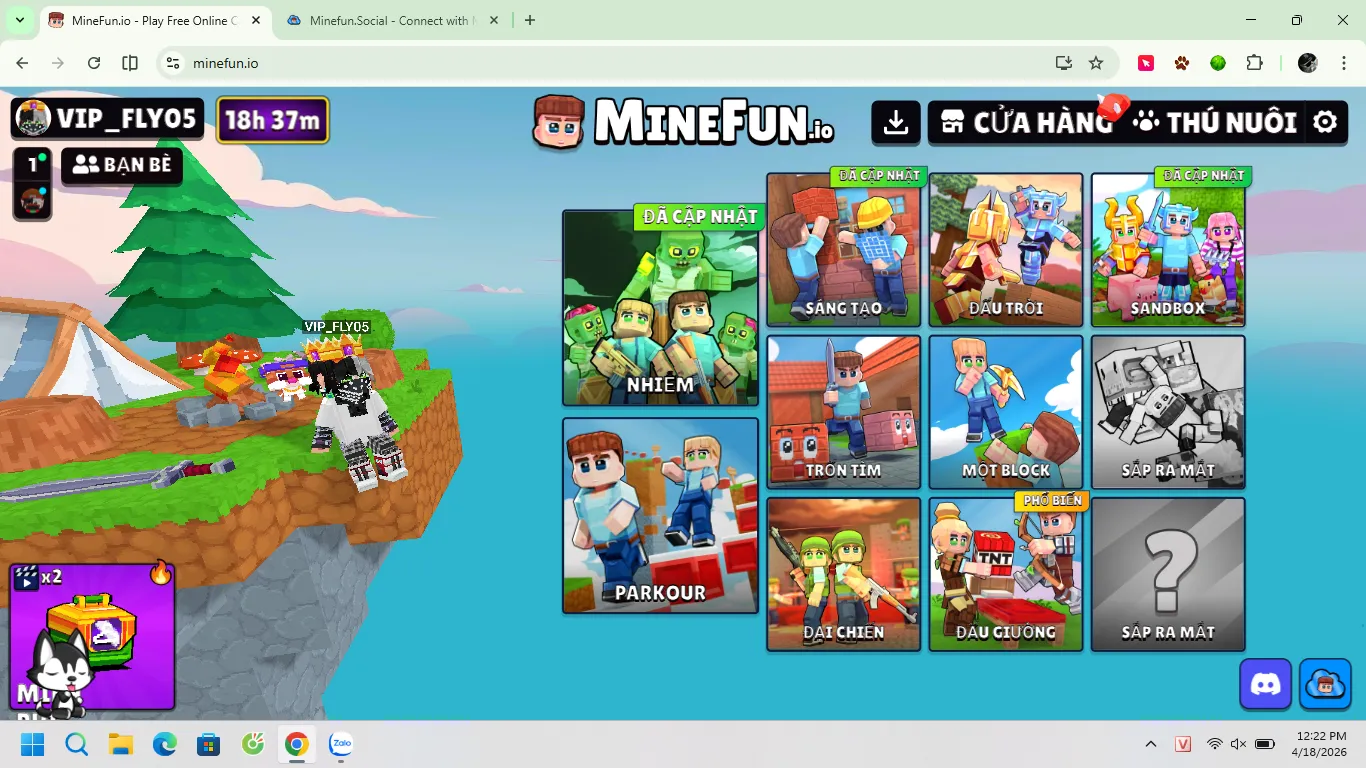Select the ĐẠI CHIẾN game mode
Viewport: 1366px width, 768px height.
click(x=844, y=575)
